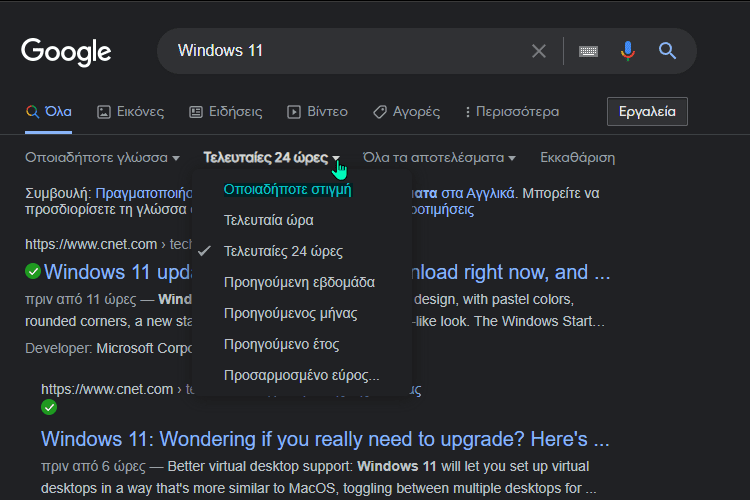This screenshot has width=750, height=500.
Task: Click 'πριν από 6 ώρες' timestamp text
Action: (x=93, y=467)
